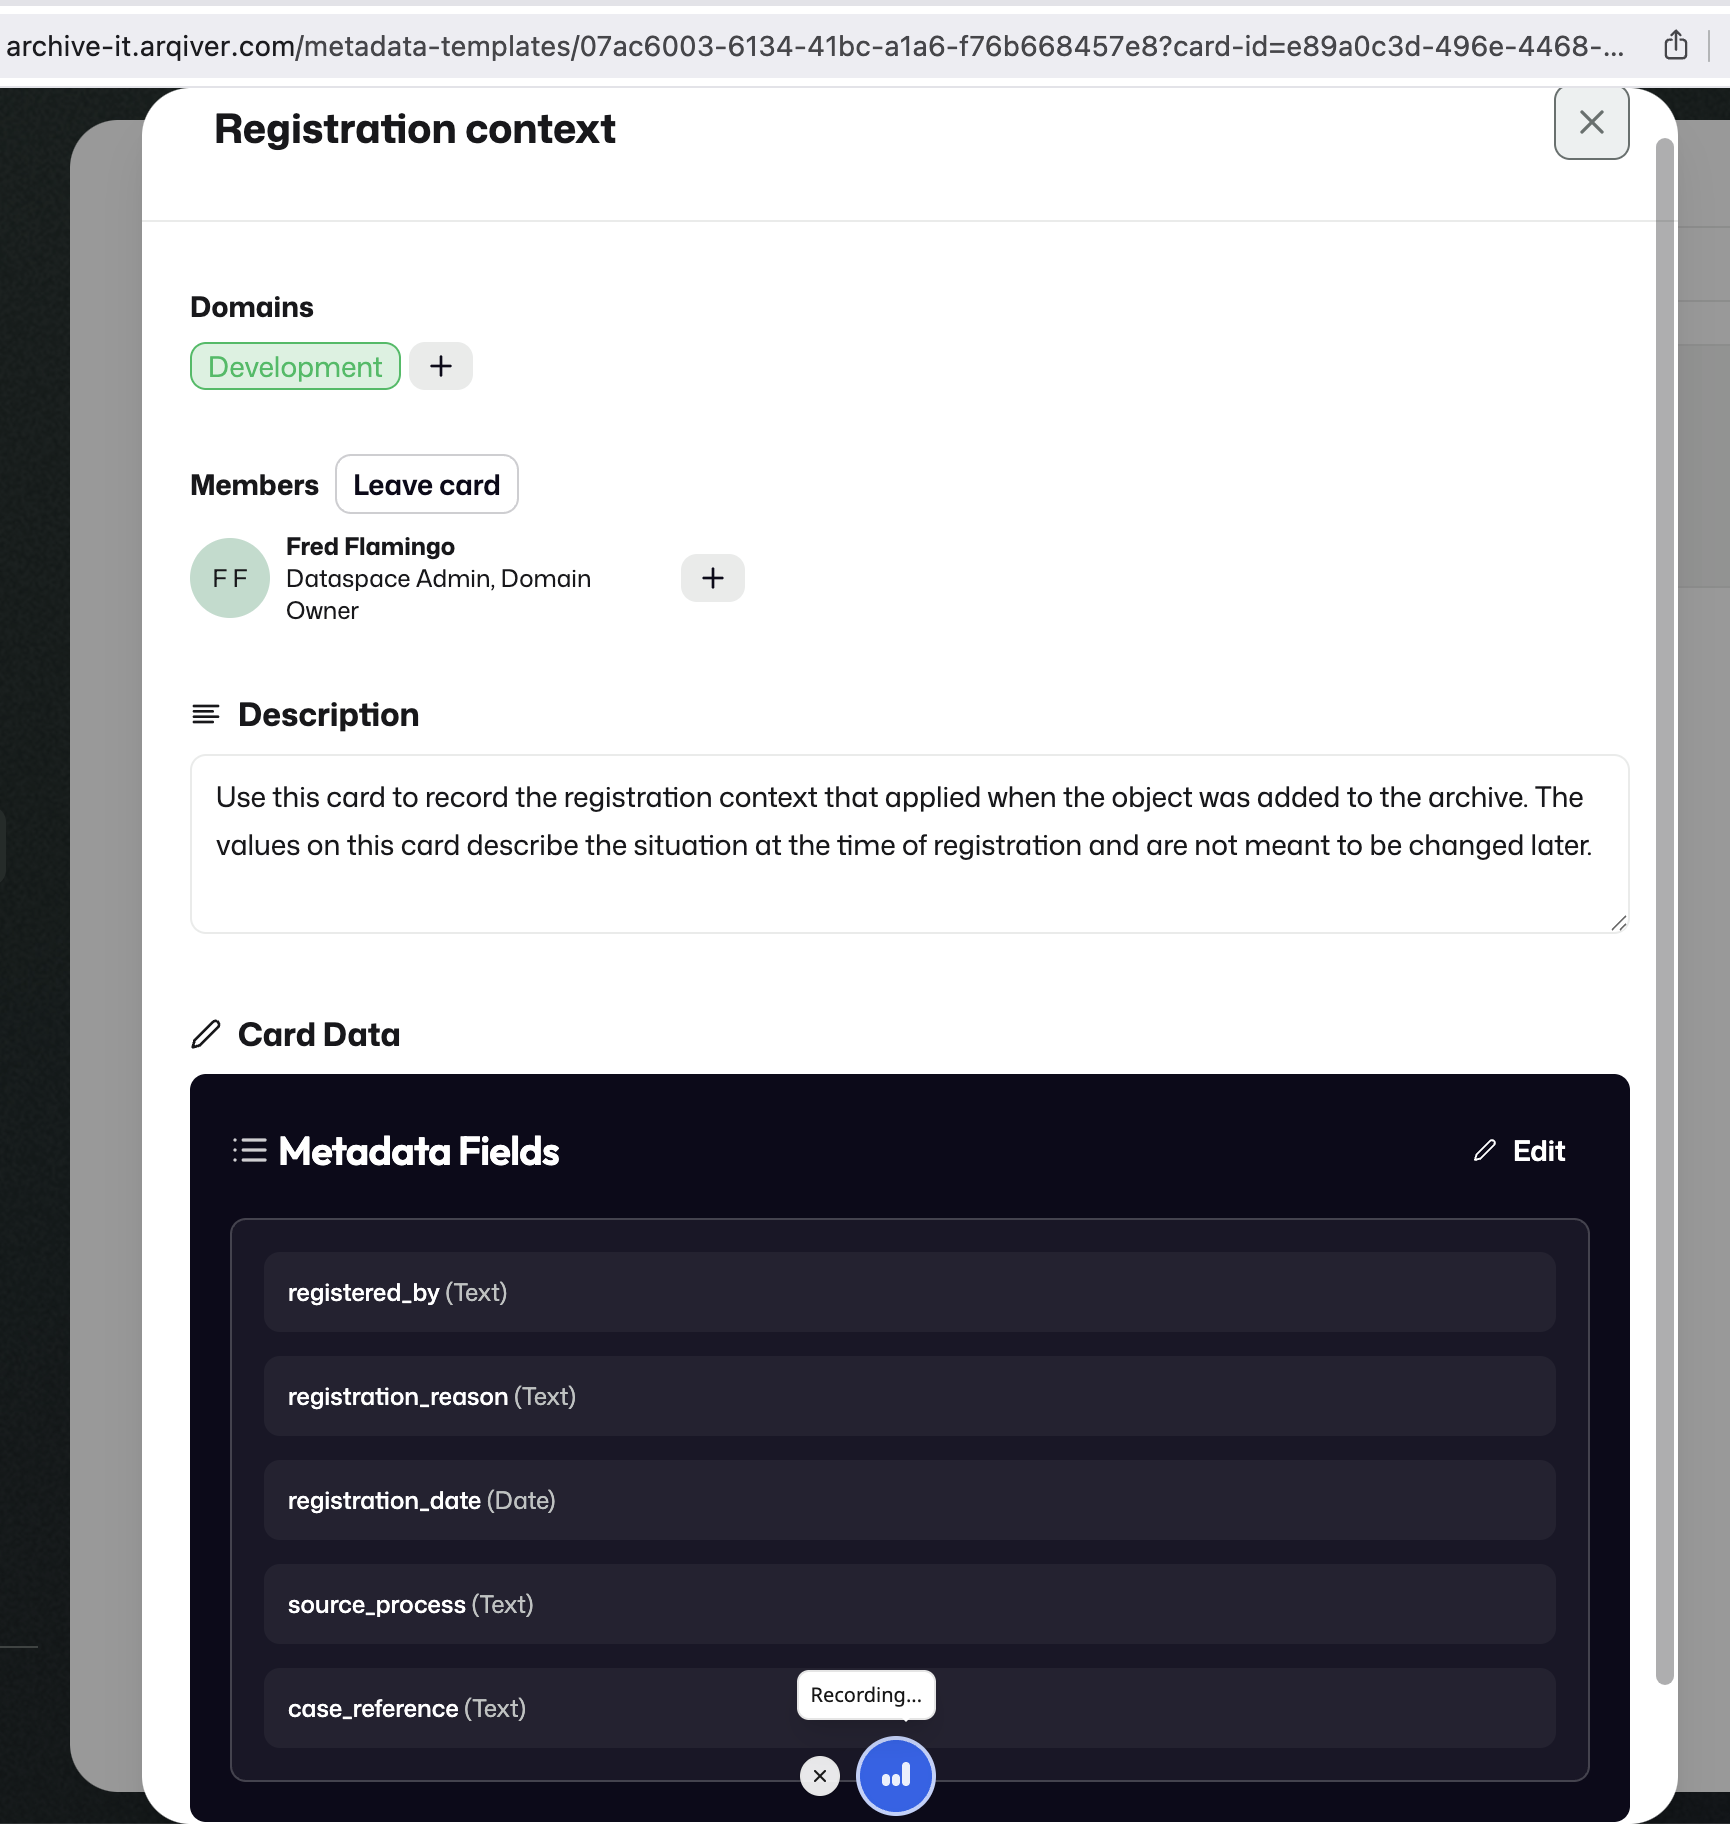Open the blue recording widget button
Image resolution: width=1730 pixels, height=1824 pixels.
(896, 1776)
